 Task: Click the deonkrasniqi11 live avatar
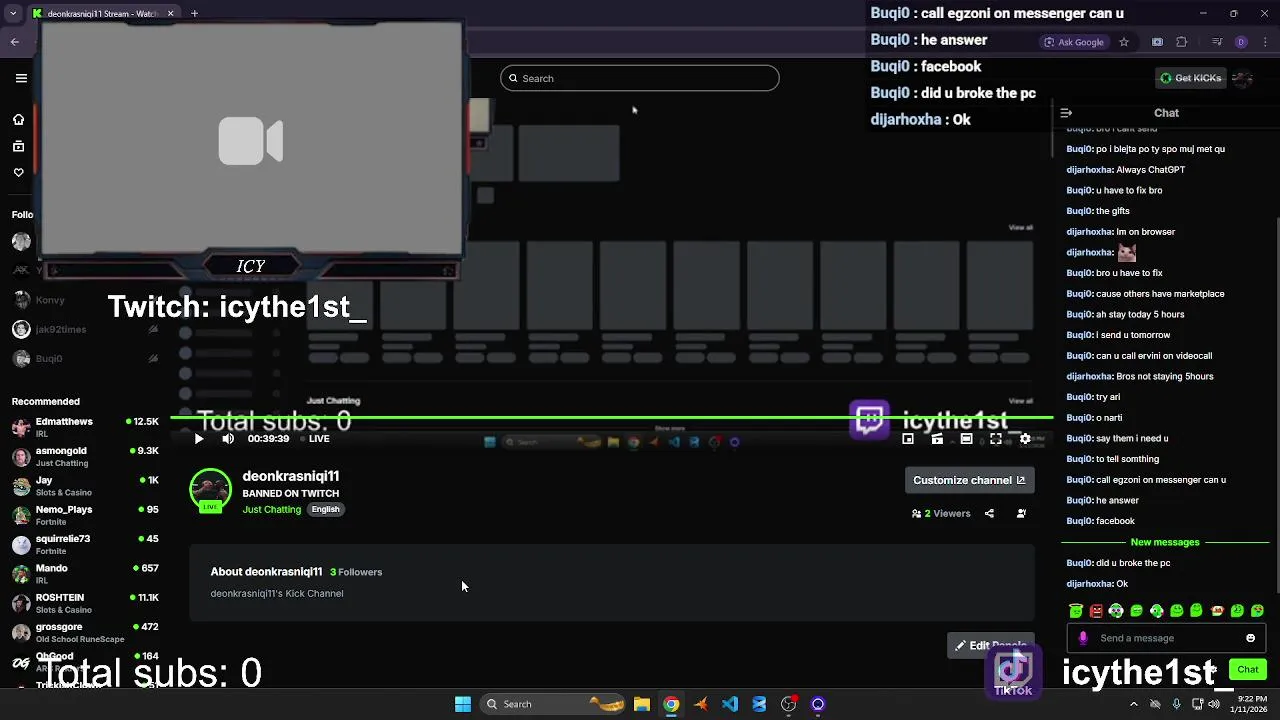(210, 490)
